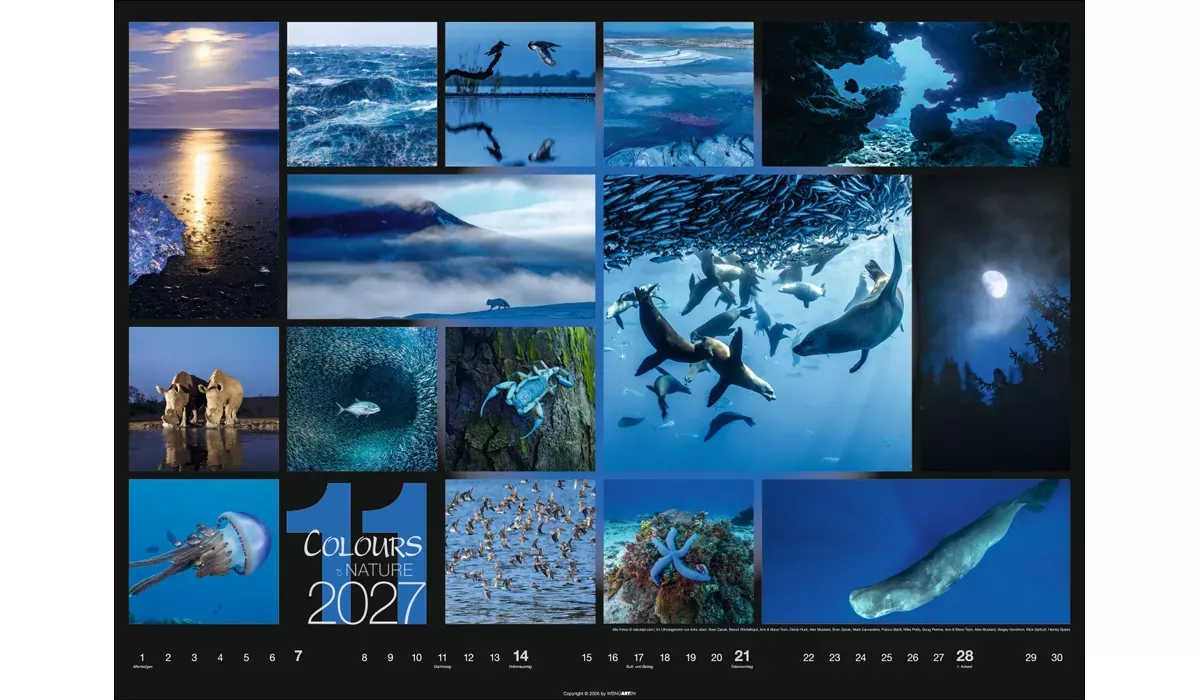Pick calendar day 17
Image resolution: width=1200 pixels, height=700 pixels.
(x=639, y=657)
